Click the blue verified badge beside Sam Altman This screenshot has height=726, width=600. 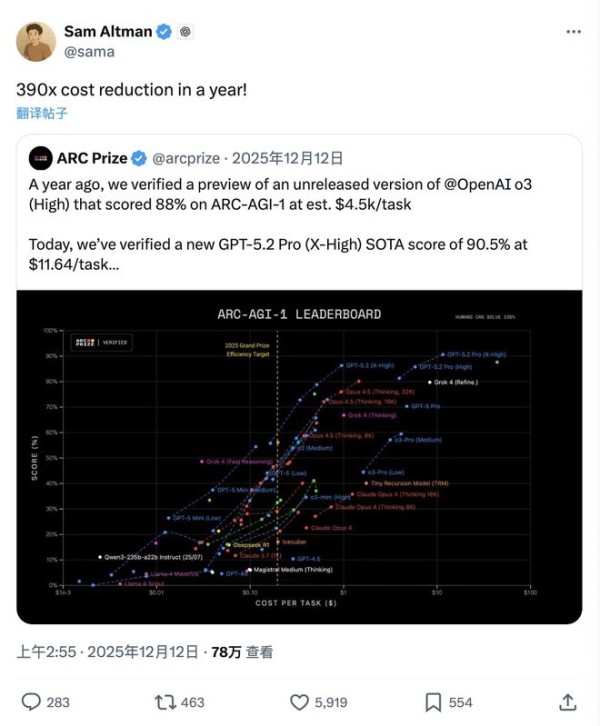tap(164, 32)
